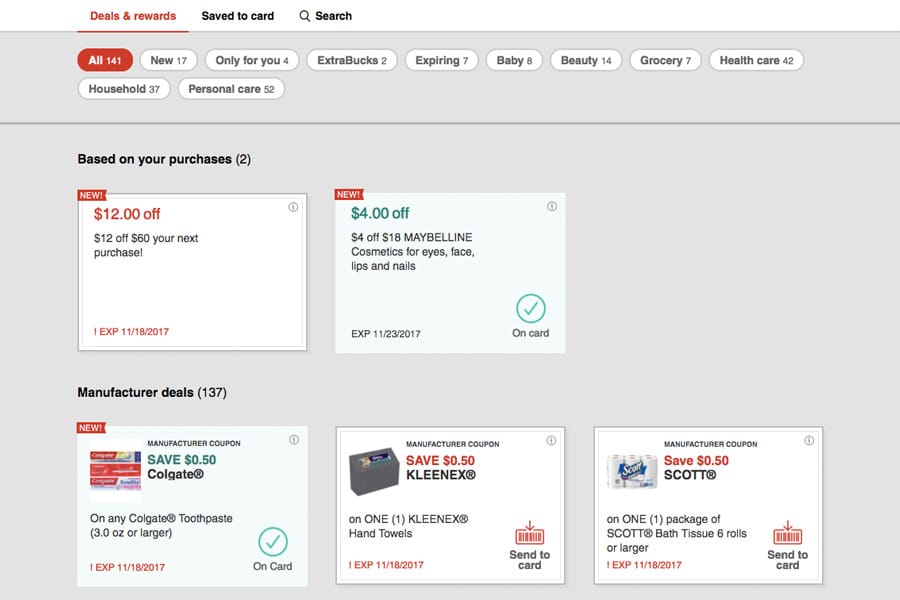Switch to Deals & rewards tab
The image size is (900, 600).
(133, 16)
